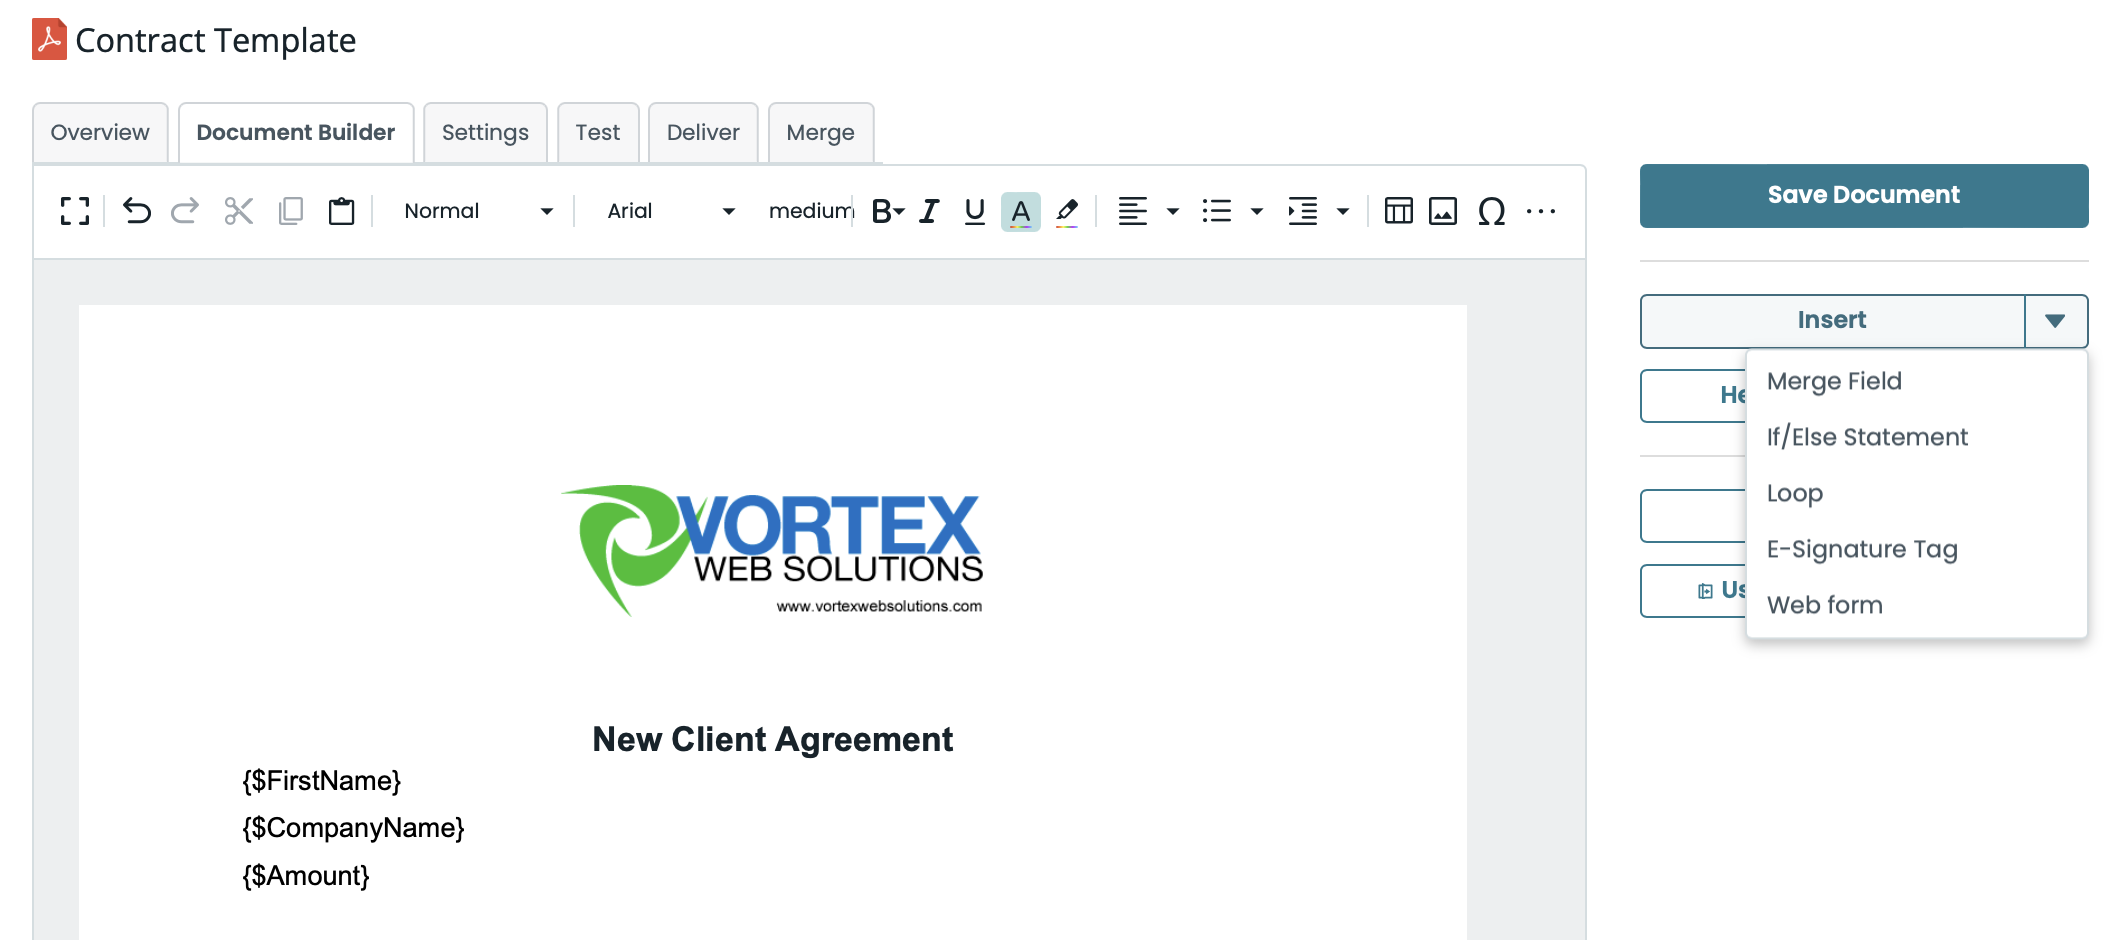Screen dimensions: 2122x940
Task: Open the Normal paragraph style dropdown
Action: (478, 211)
